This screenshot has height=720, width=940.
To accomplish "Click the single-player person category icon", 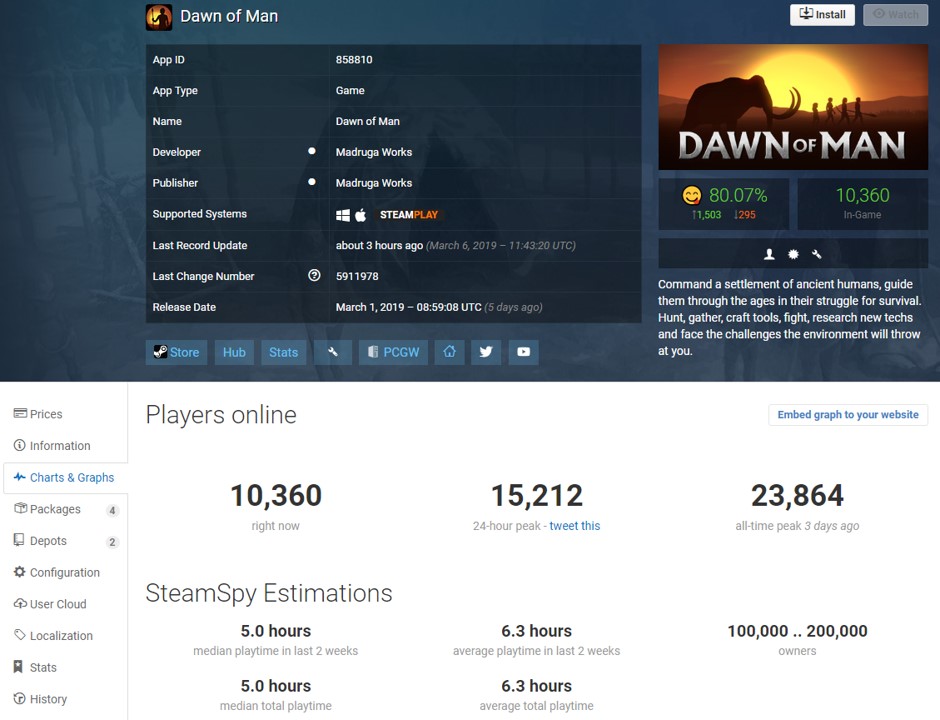I will click(769, 255).
